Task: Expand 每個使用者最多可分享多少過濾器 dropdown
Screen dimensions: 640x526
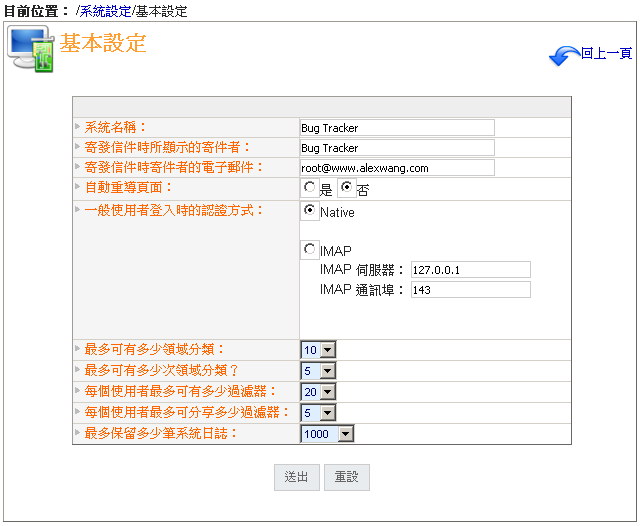Action: (319, 413)
